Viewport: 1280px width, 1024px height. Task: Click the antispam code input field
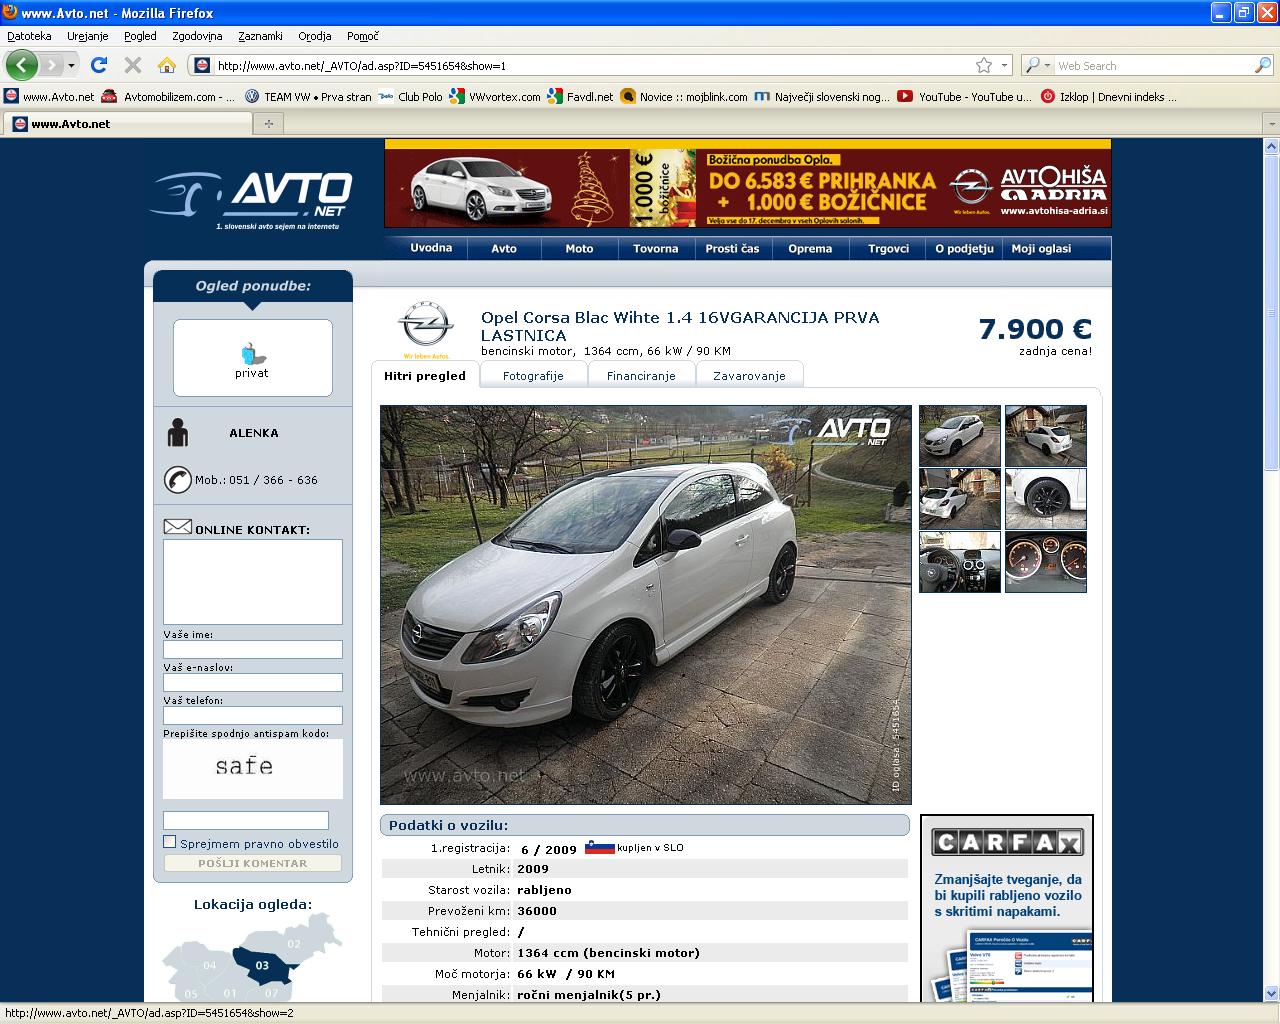[246, 820]
